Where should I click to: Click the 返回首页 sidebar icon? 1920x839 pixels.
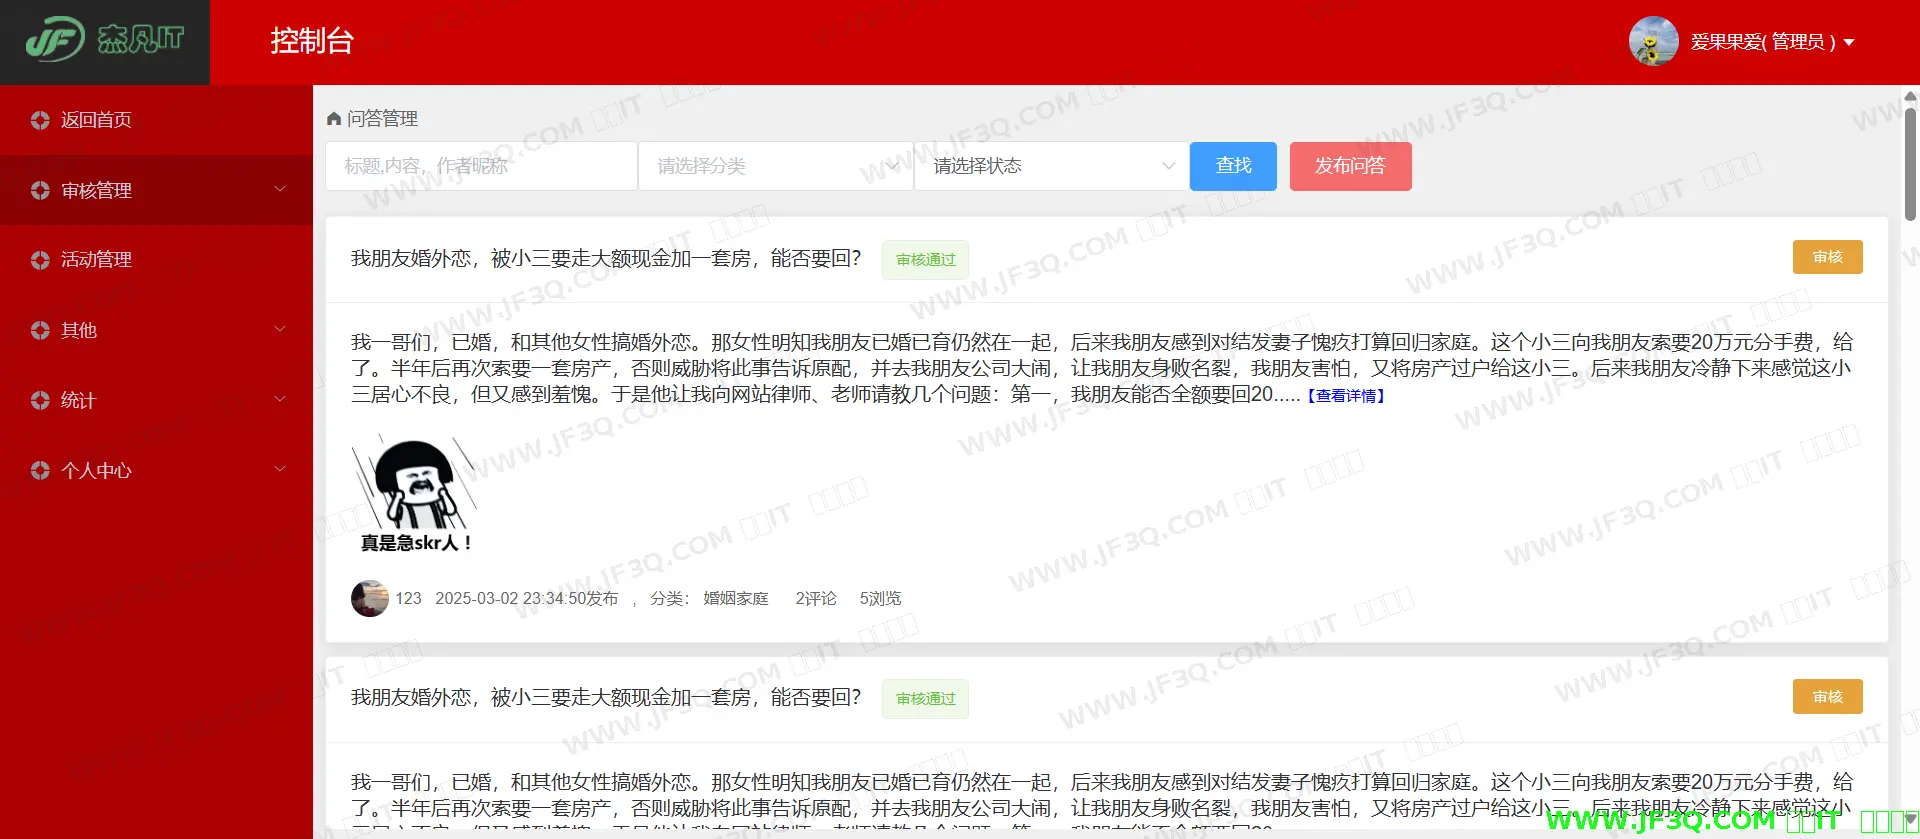40,120
